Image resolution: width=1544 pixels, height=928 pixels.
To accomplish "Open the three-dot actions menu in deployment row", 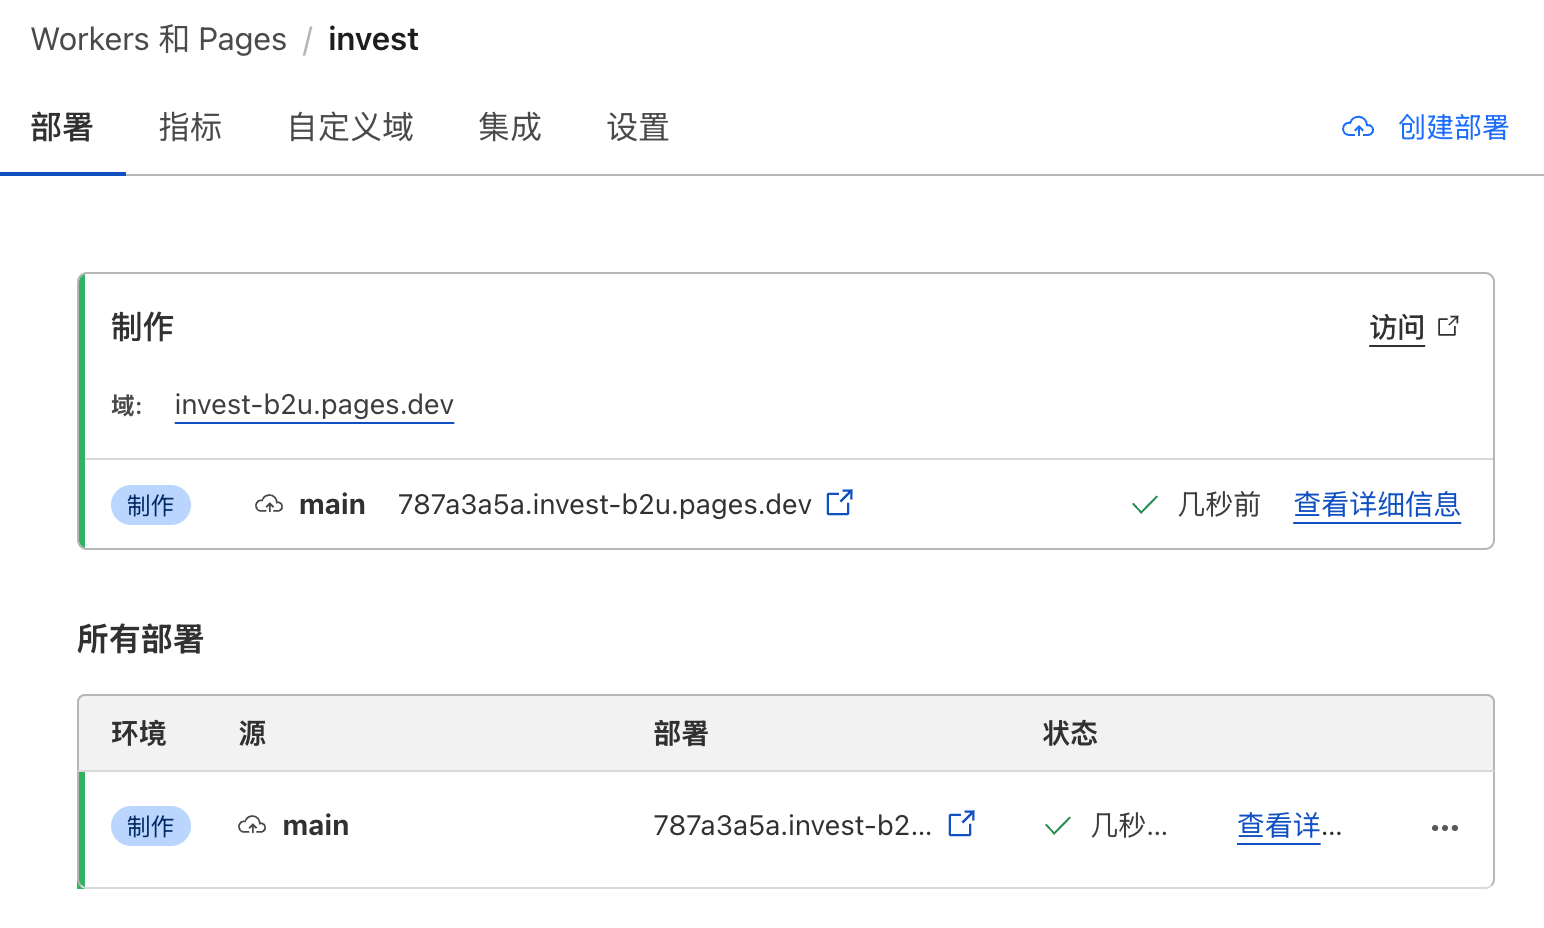I will tap(1444, 827).
